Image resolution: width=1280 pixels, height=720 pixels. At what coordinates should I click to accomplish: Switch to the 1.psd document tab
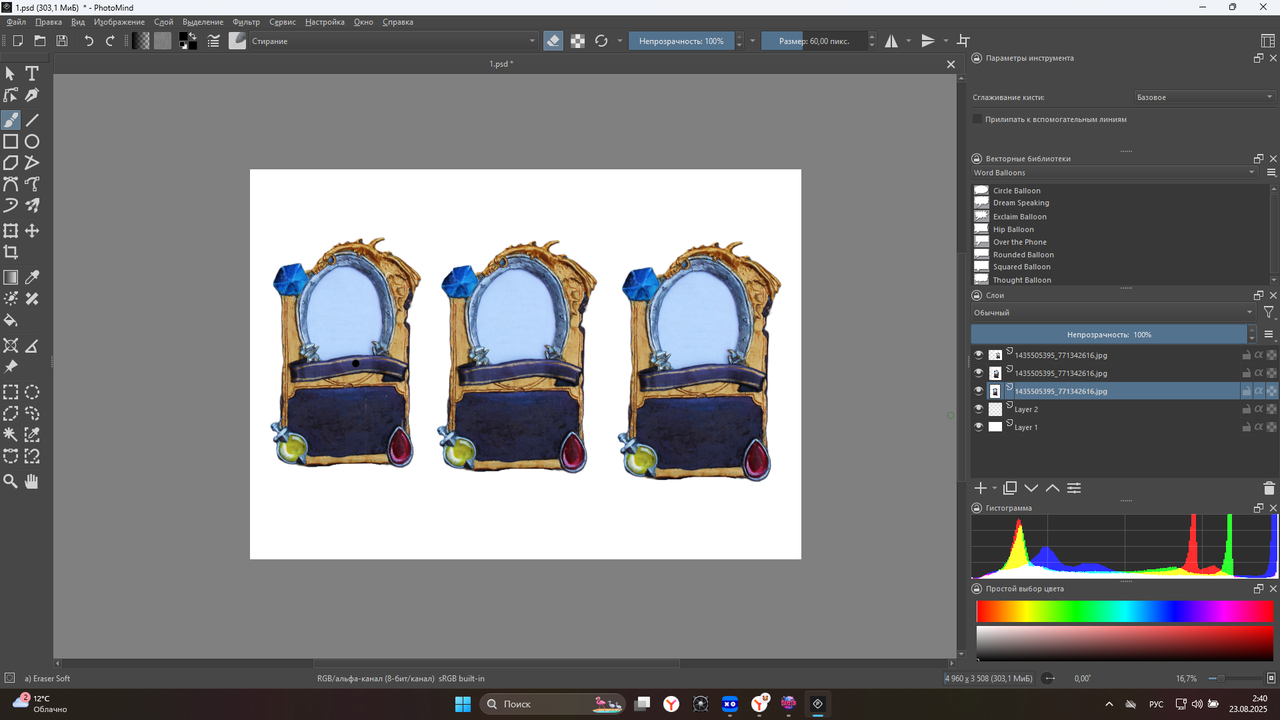tap(501, 64)
